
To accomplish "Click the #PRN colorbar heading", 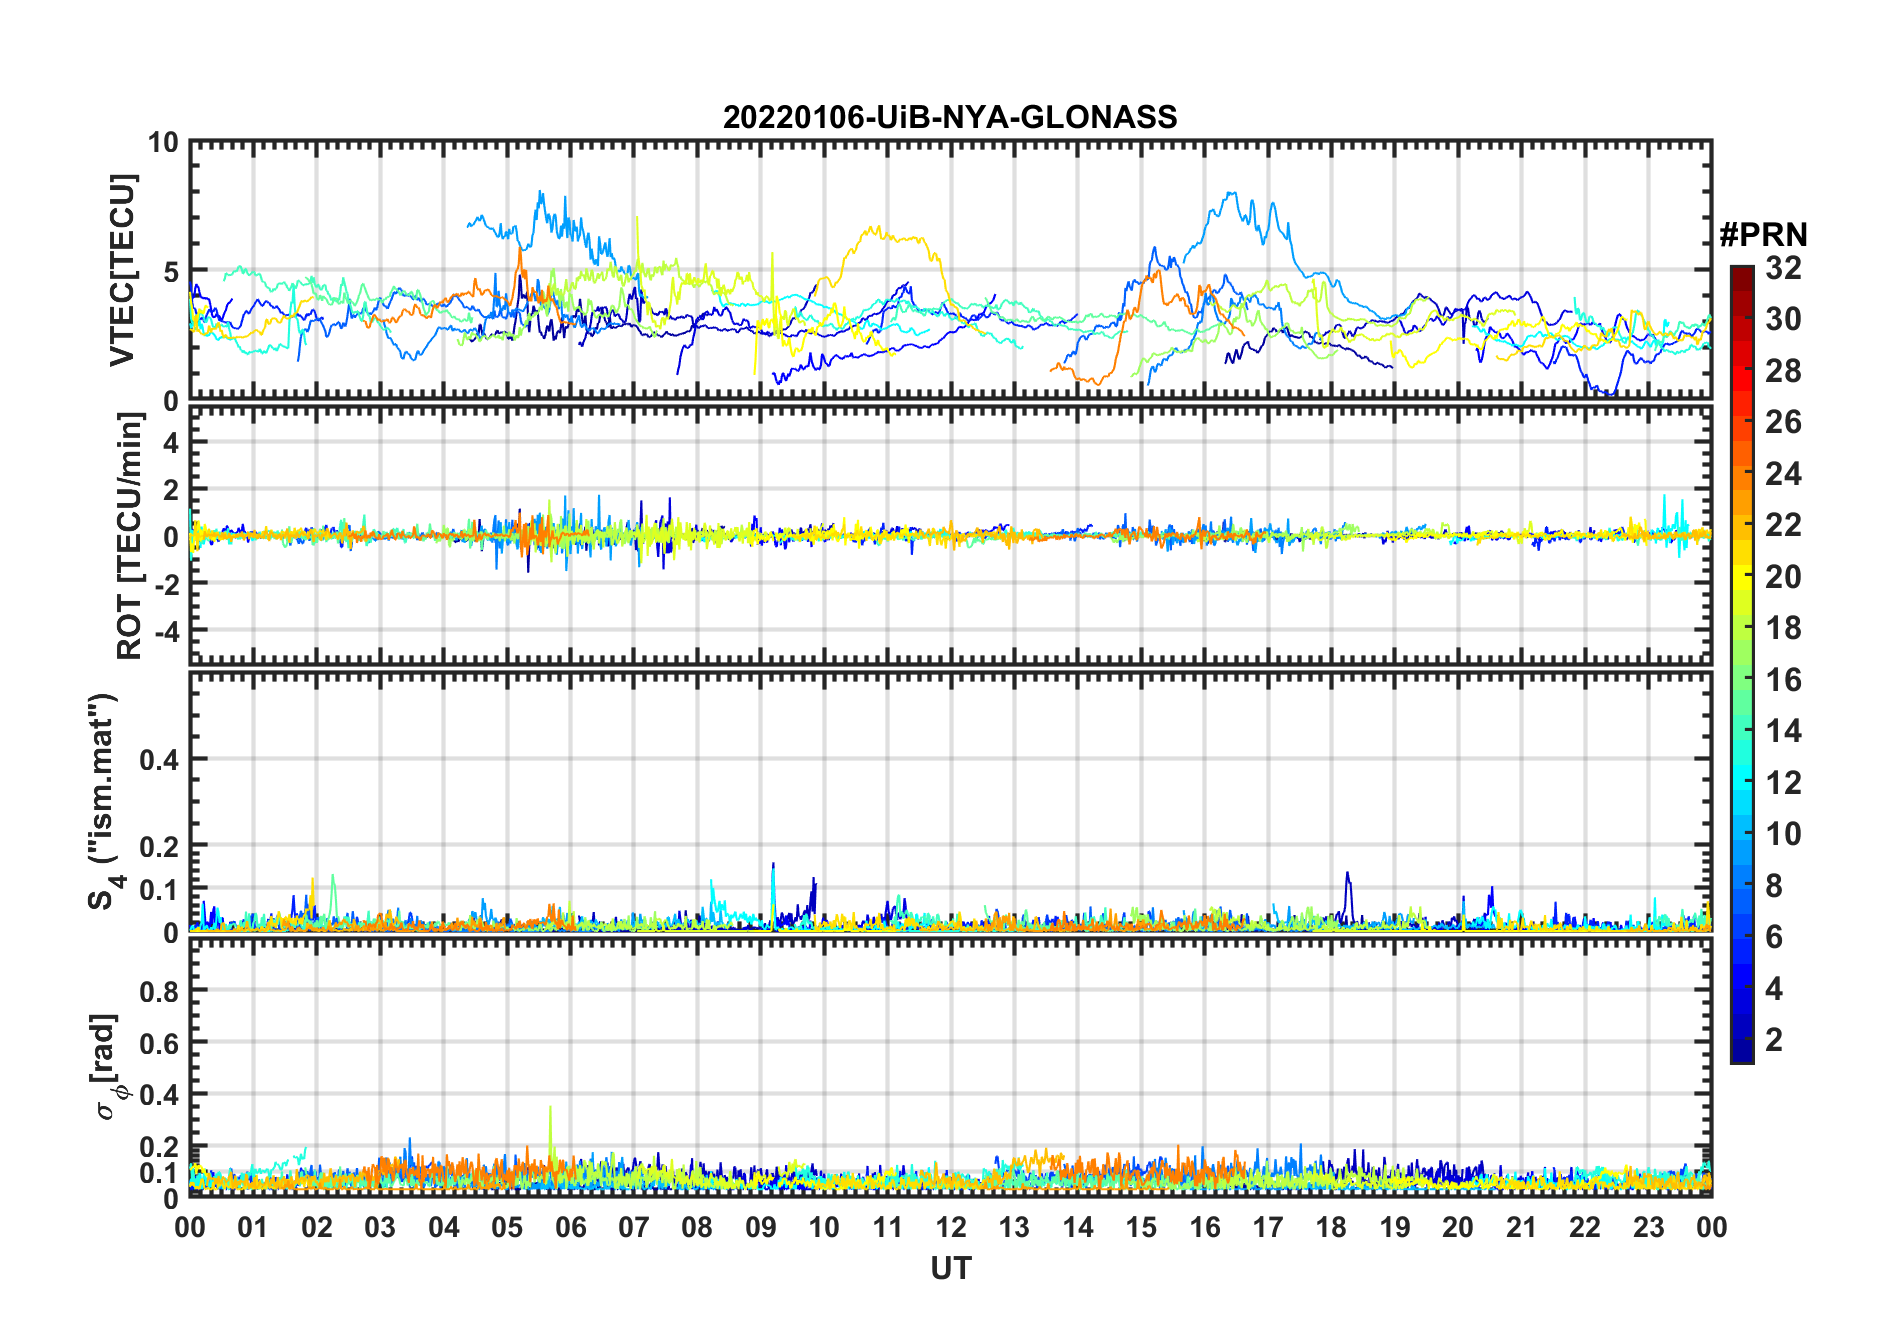I will point(1763,234).
